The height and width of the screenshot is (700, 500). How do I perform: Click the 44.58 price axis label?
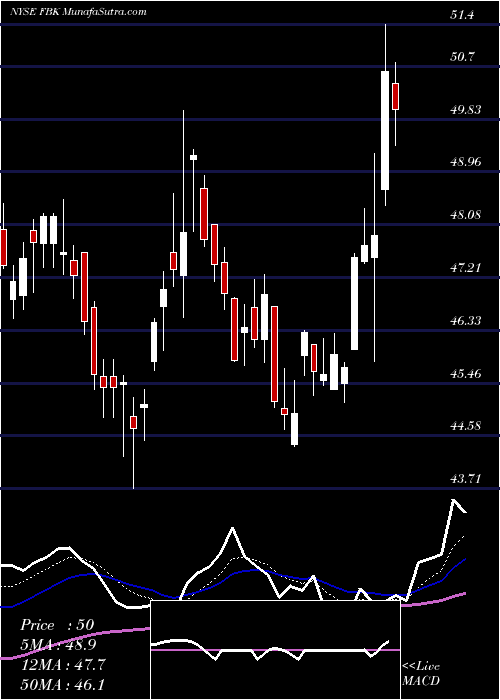pyautogui.click(x=466, y=425)
